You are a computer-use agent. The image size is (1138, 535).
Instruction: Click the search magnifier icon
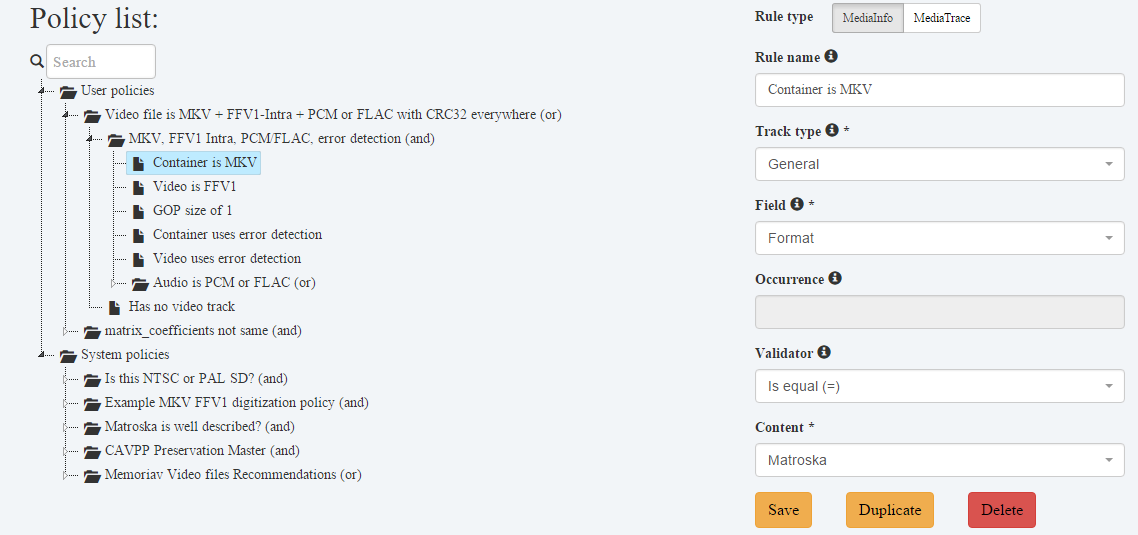pyautogui.click(x=37, y=62)
